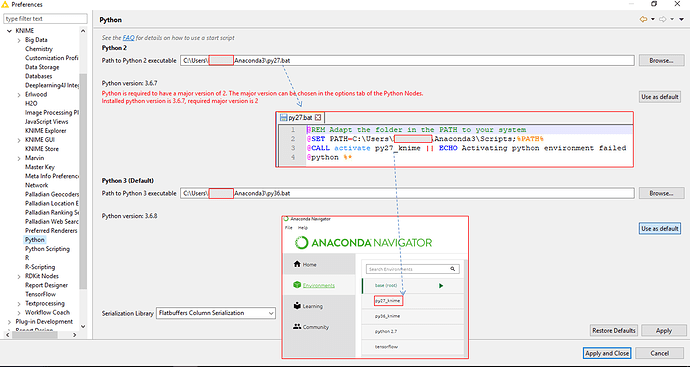Open Python Scripting preference page
This screenshot has height=367, width=690.
(47, 249)
